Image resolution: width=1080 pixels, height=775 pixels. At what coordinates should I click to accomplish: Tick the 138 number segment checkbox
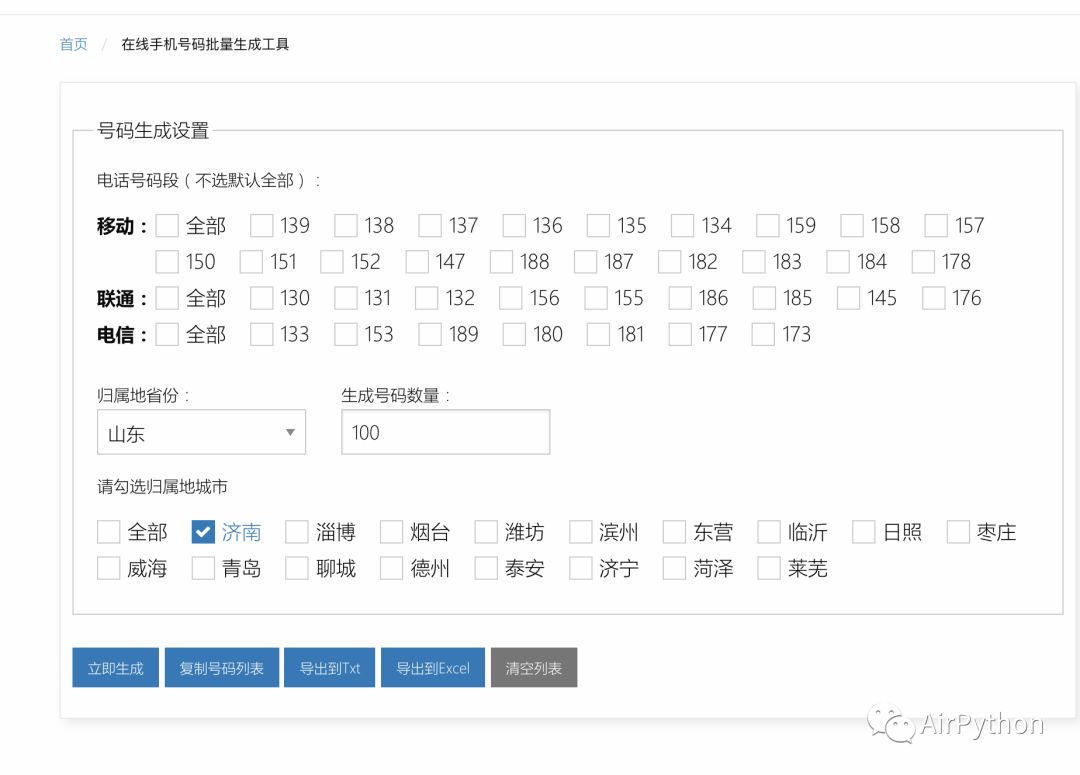tap(346, 225)
